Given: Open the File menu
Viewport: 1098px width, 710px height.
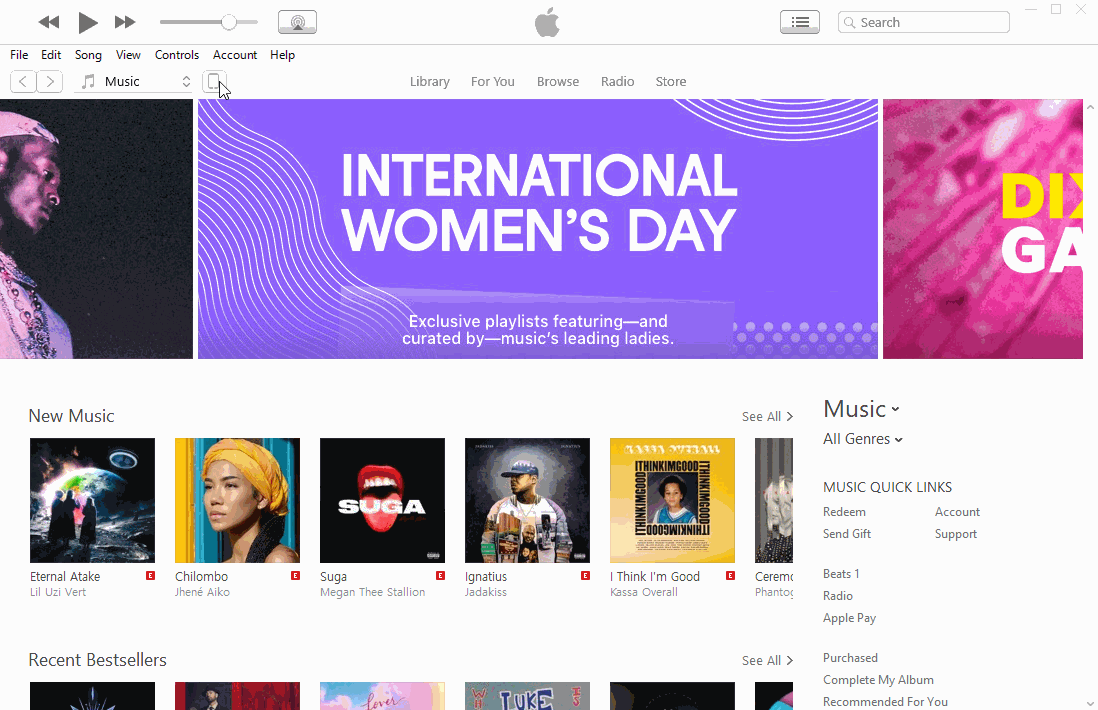Looking at the screenshot, I should [19, 55].
